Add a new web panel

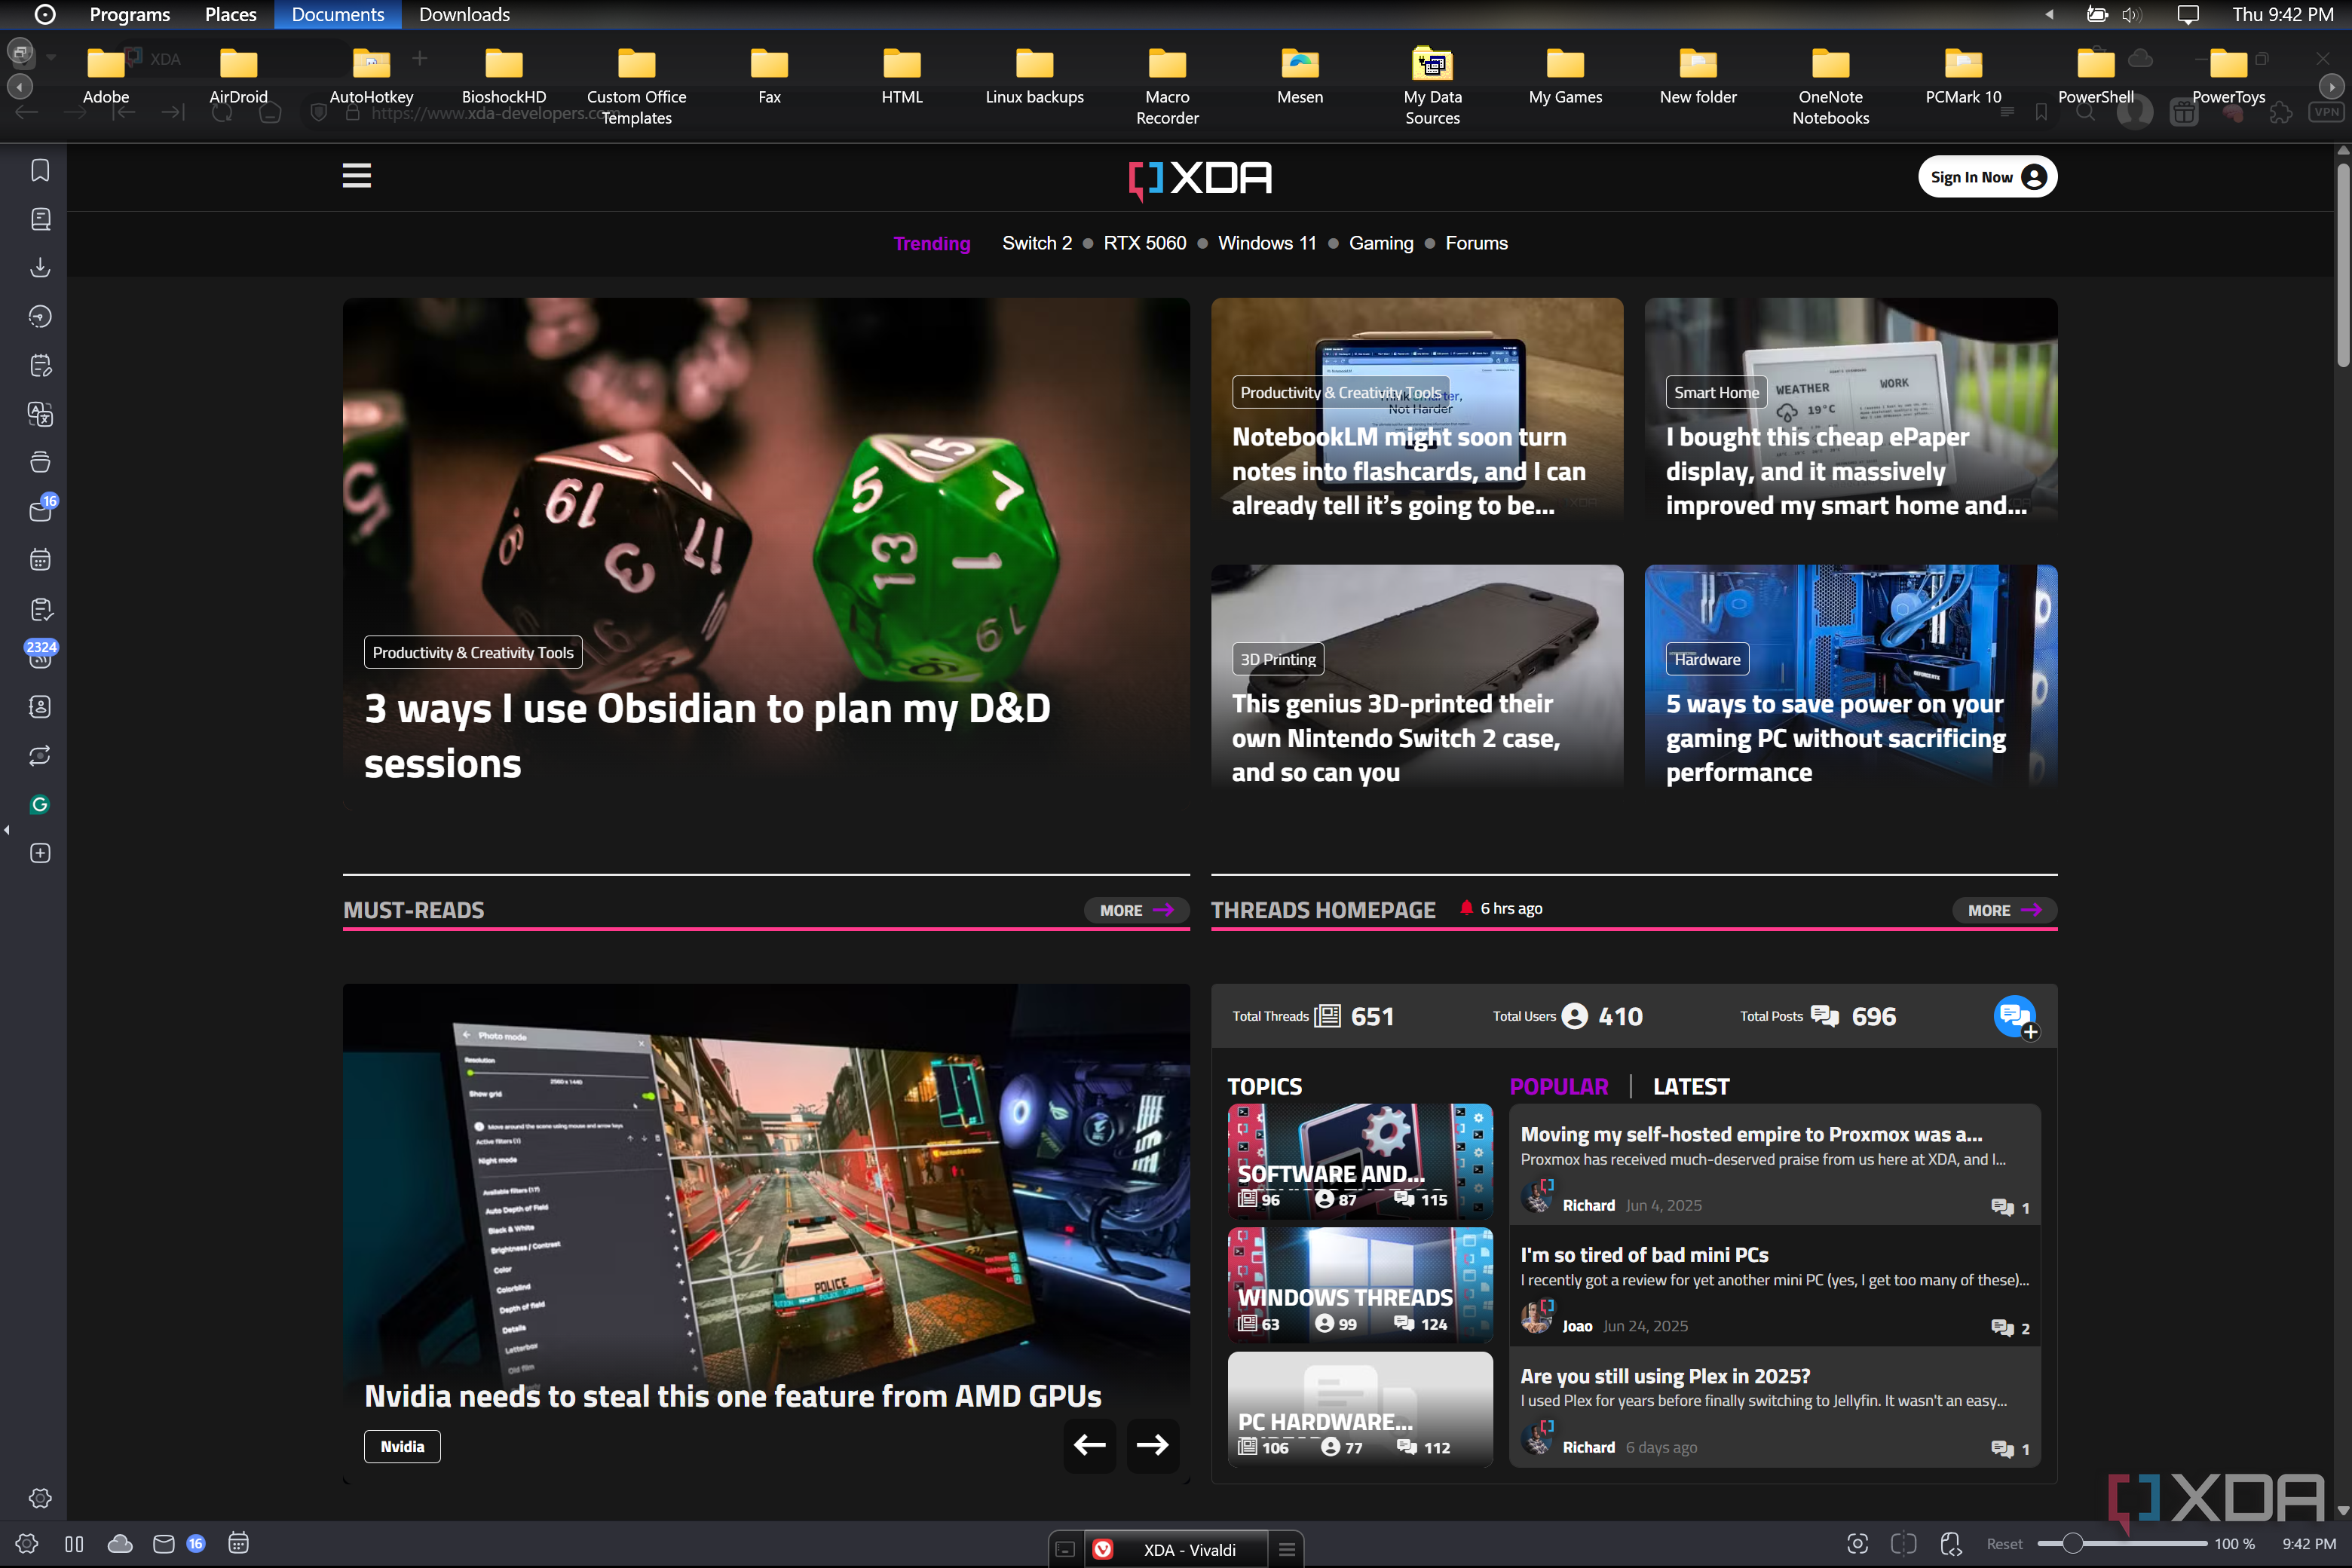(40, 853)
